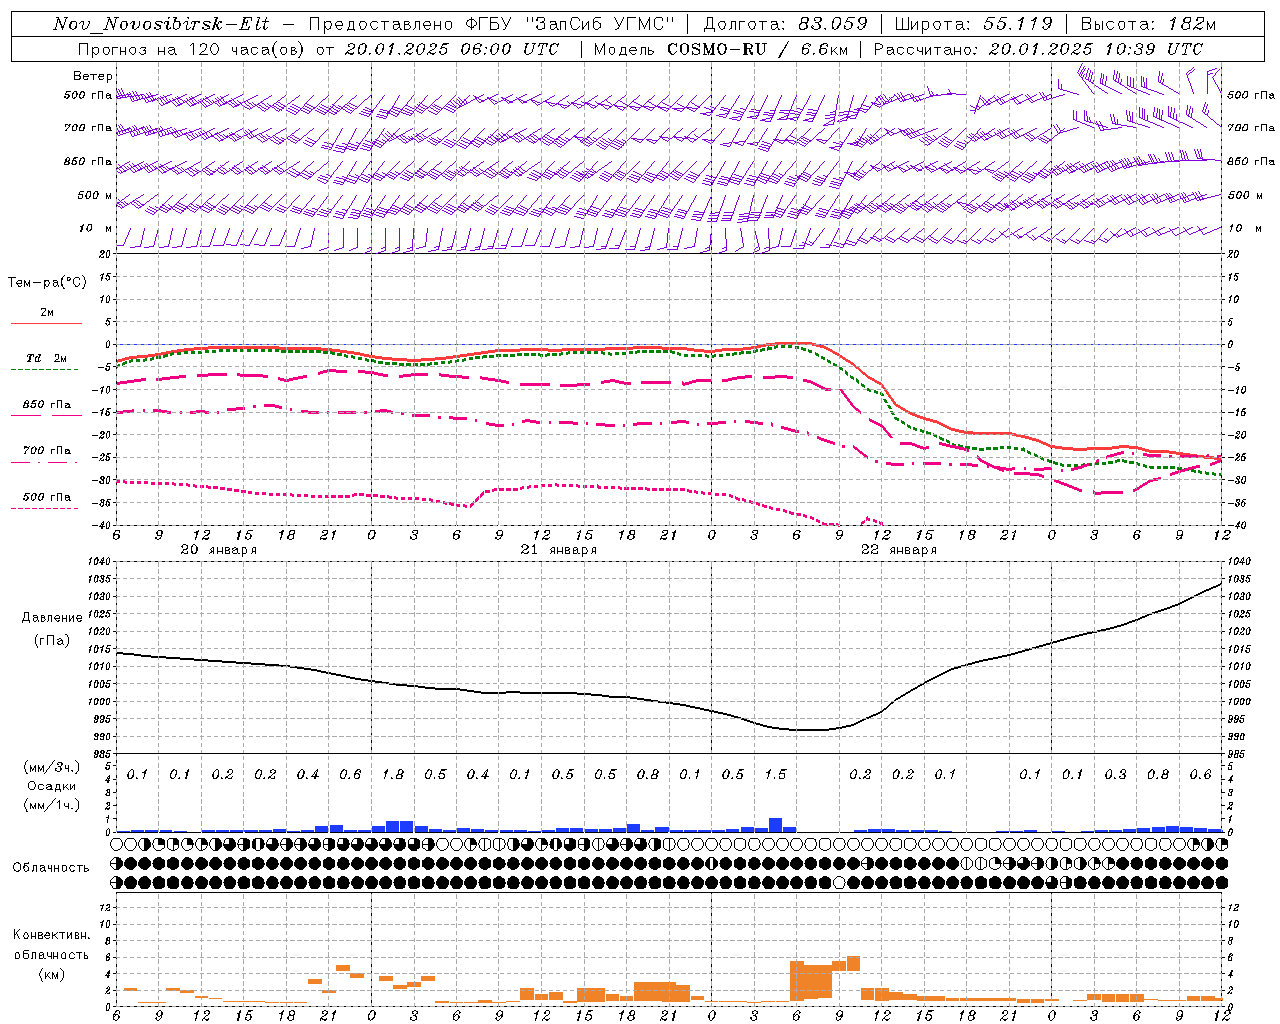This screenshot has height=1024, width=1280.
Task: Click the Осадки precipitation label
Action: click(x=51, y=786)
